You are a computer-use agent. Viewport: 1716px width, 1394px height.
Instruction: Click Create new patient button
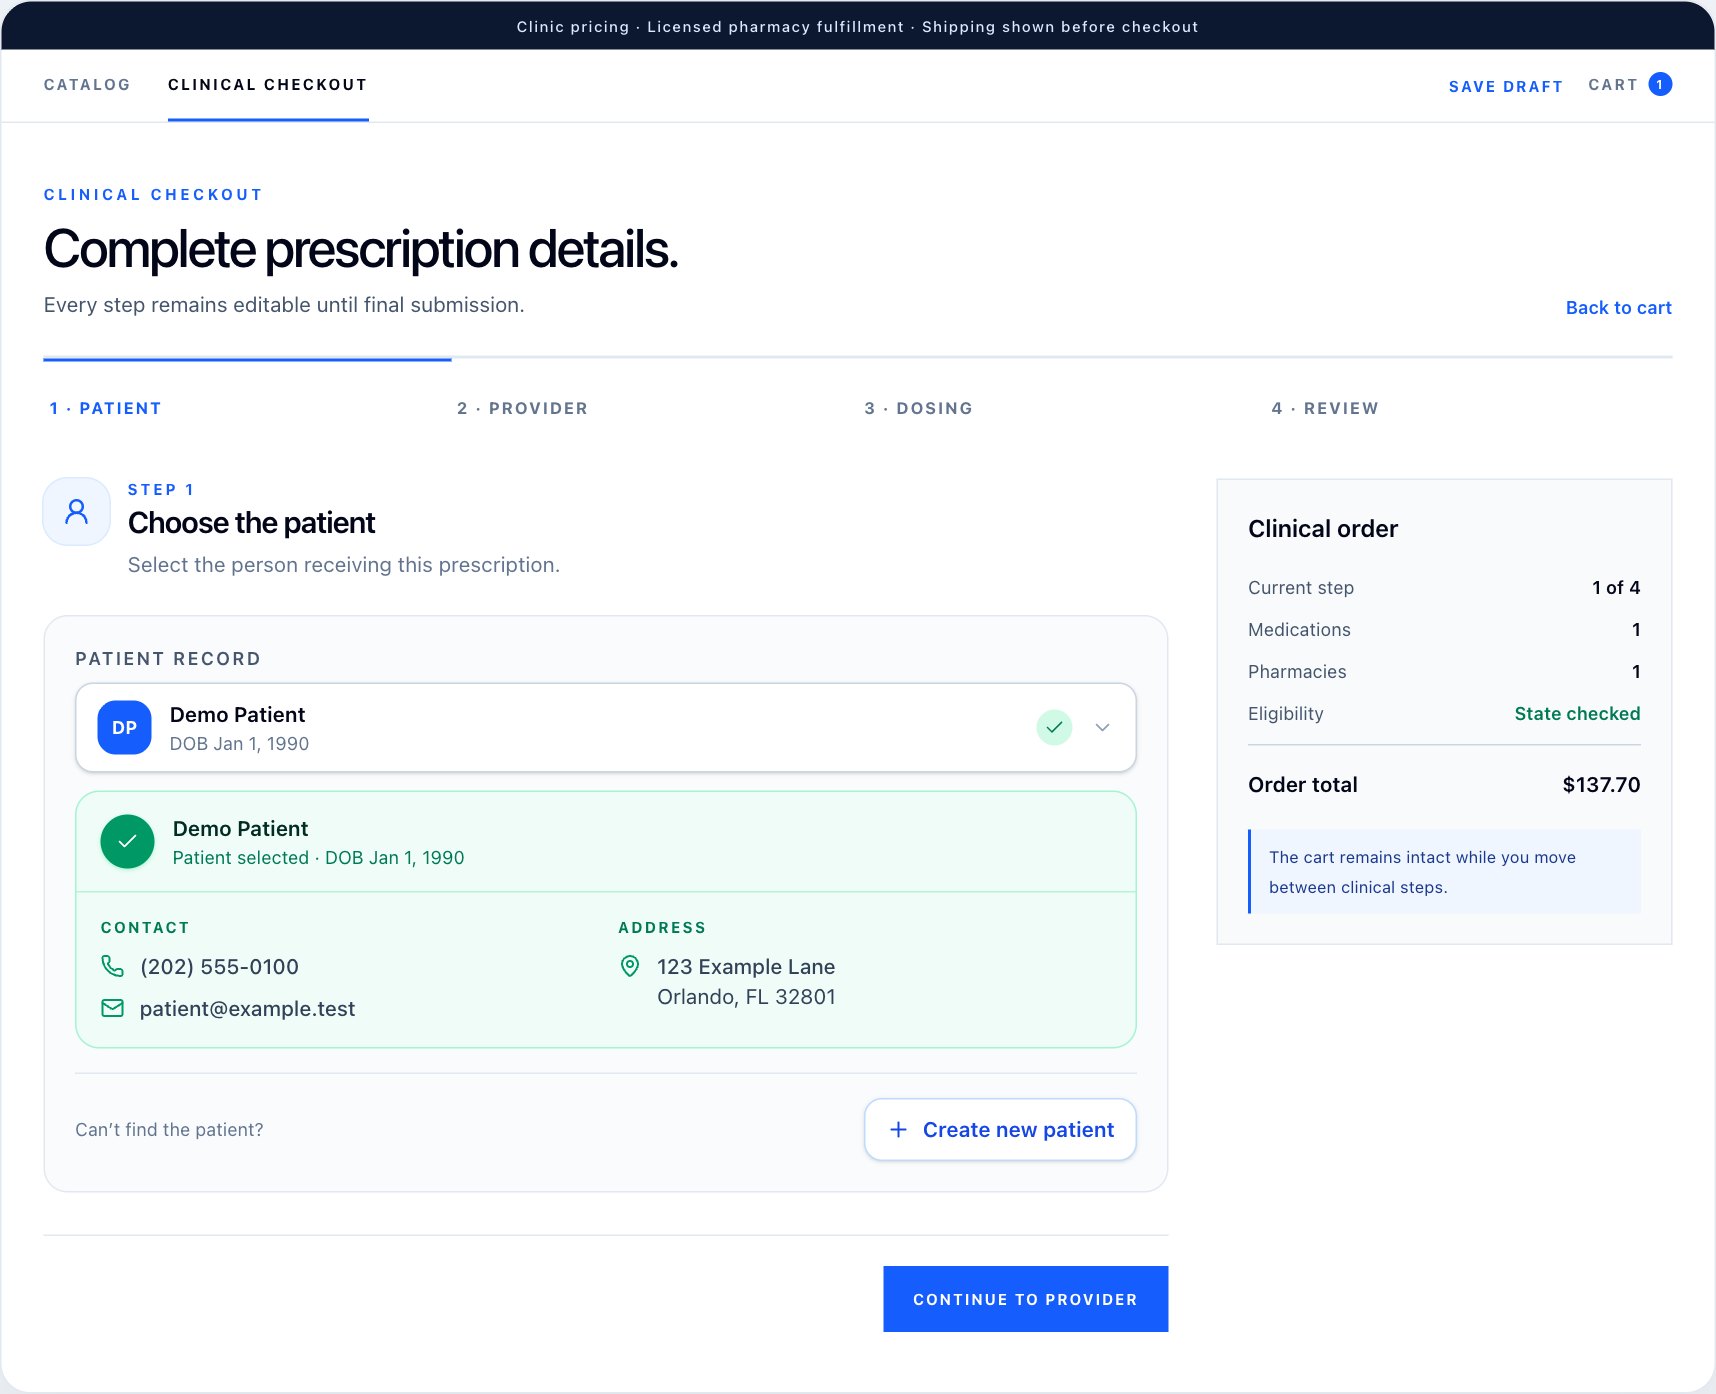click(1000, 1130)
